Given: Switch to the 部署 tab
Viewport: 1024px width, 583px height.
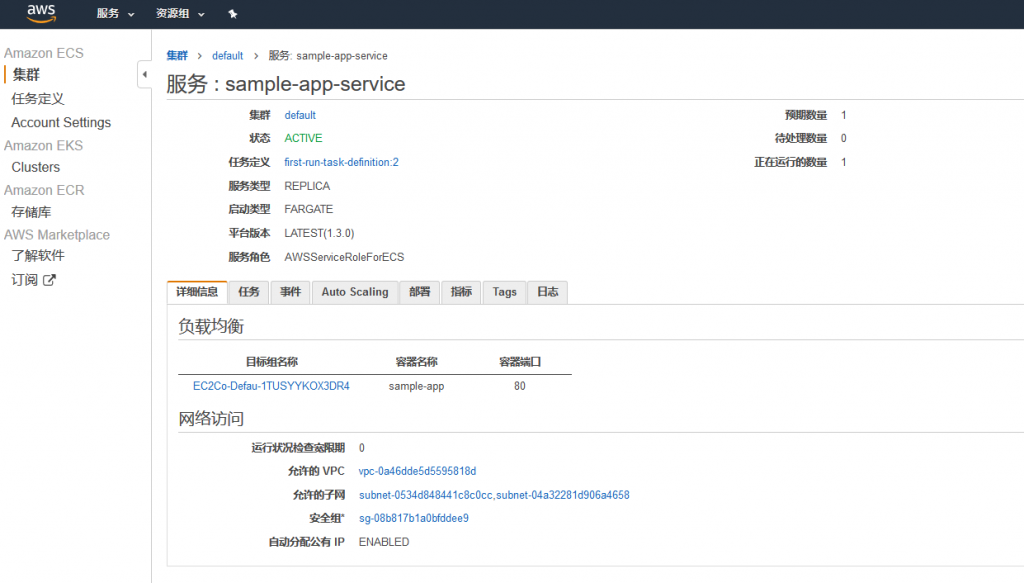Looking at the screenshot, I should click(x=420, y=292).
